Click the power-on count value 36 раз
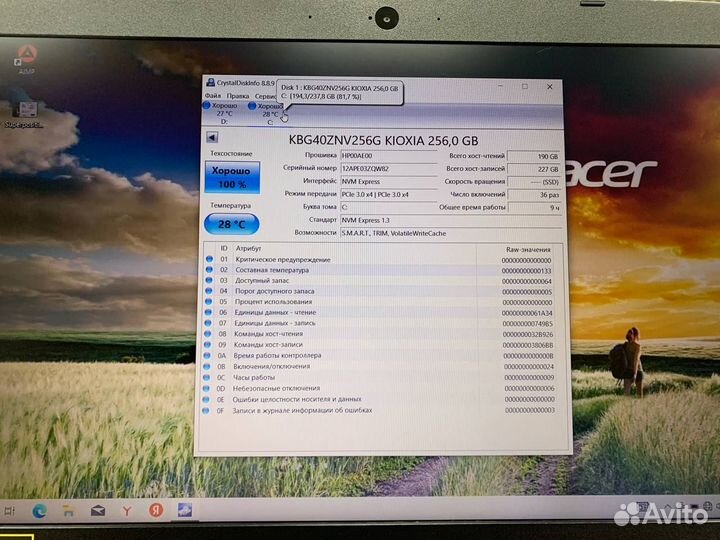The width and height of the screenshot is (720, 540). (534, 195)
